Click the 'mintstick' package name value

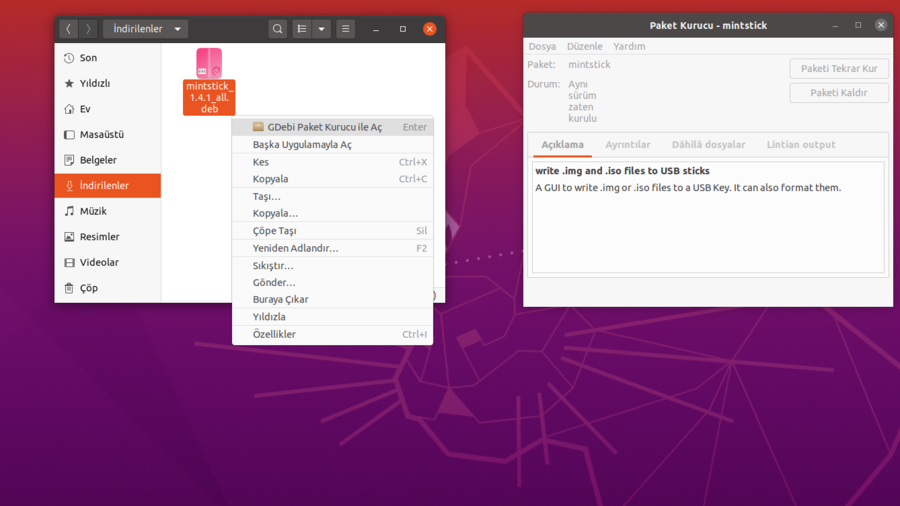click(589, 65)
